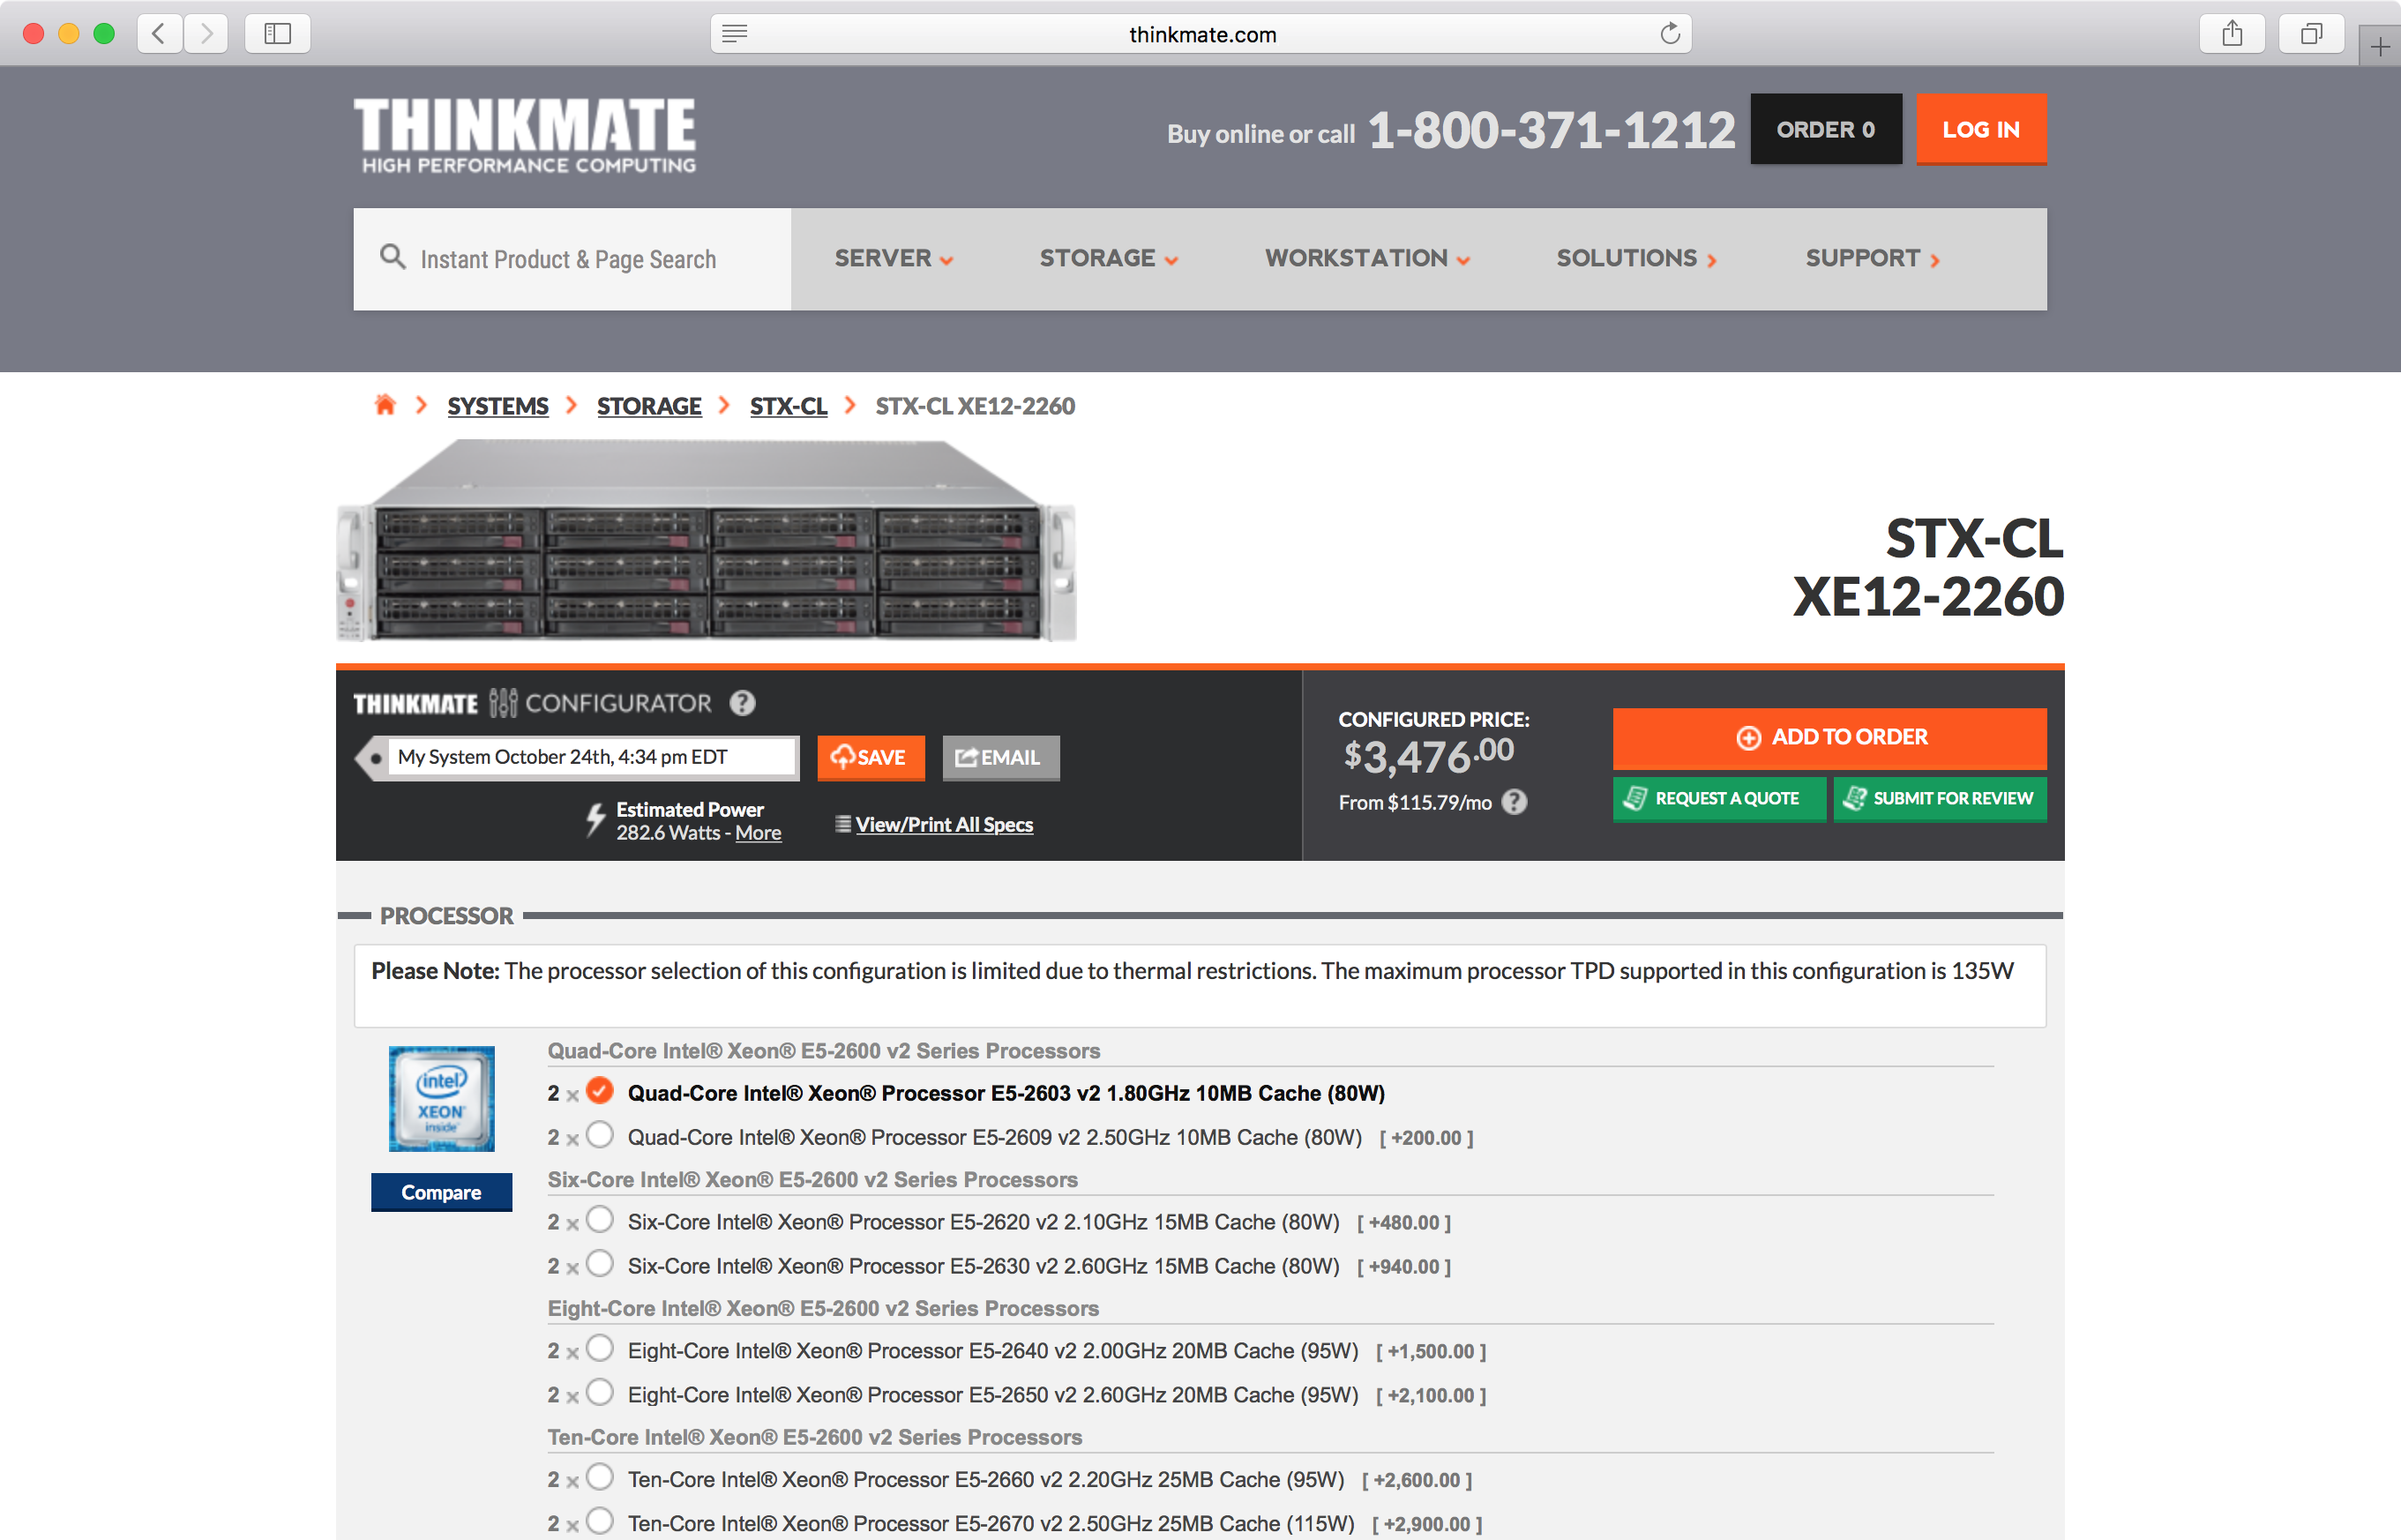Screen dimensions: 2401x1540
Task: Expand the SERVER dropdown menu
Action: 893,259
